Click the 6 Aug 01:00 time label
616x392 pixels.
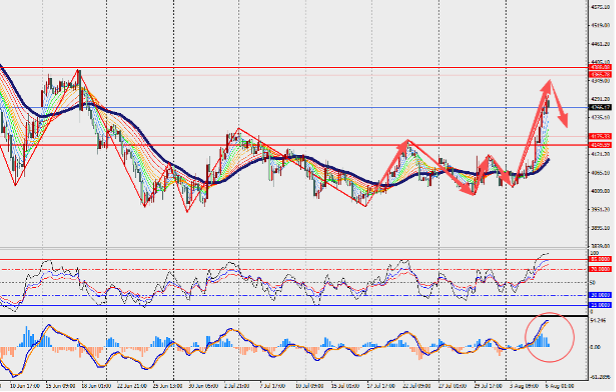click(559, 386)
